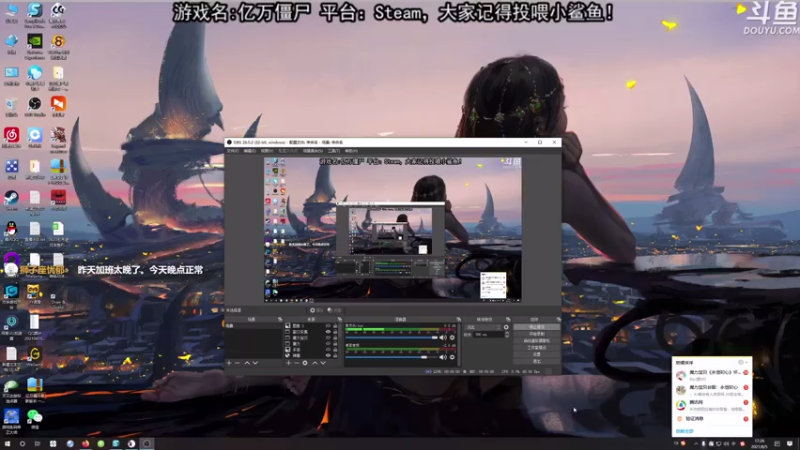Open the QQ penguin desktop icon
This screenshot has height=450, width=800.
[11, 231]
